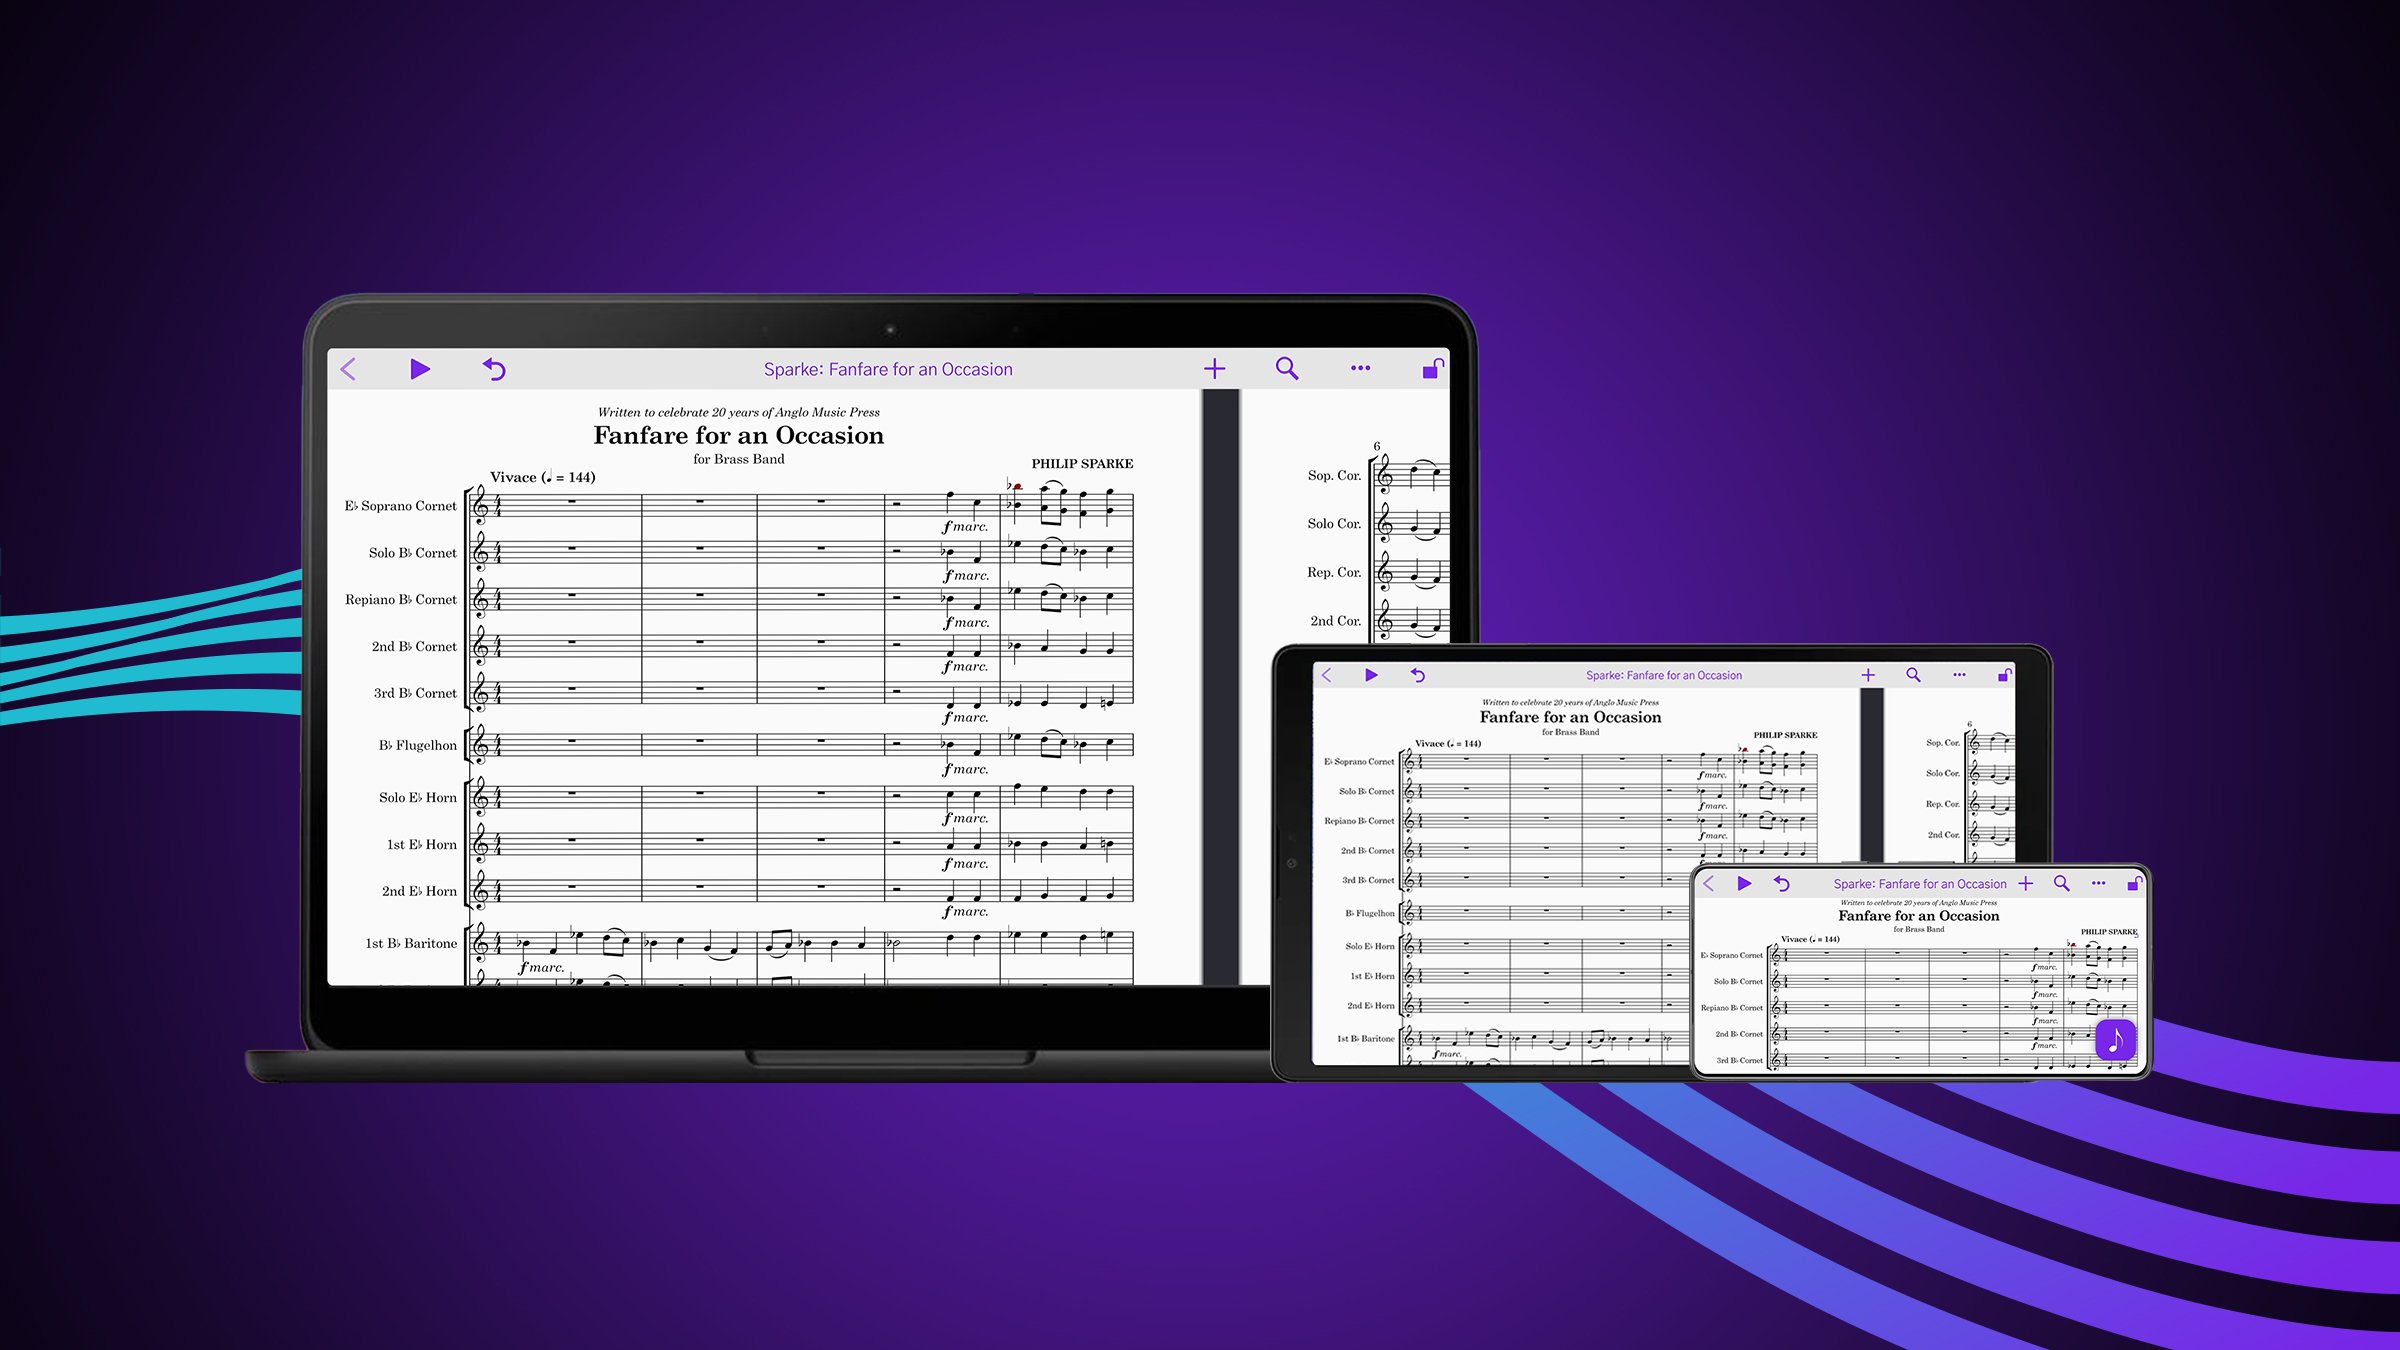Click 'Rep. Cor.' label on laptop's second page
This screenshot has height=1350, width=2400.
[1334, 573]
